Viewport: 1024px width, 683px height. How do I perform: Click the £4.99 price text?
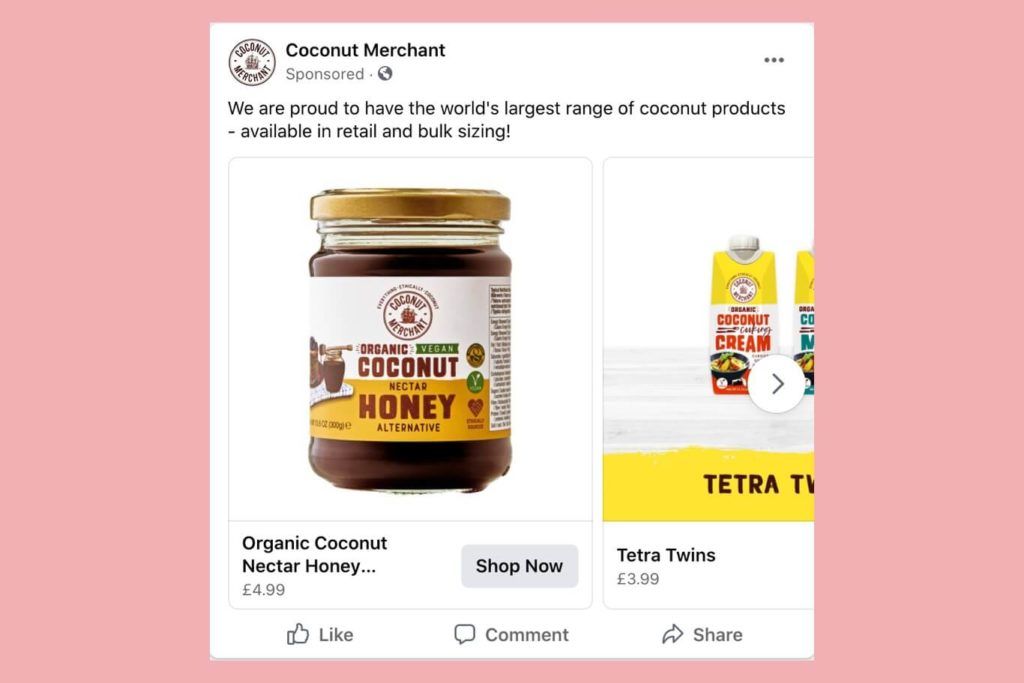[x=263, y=590]
